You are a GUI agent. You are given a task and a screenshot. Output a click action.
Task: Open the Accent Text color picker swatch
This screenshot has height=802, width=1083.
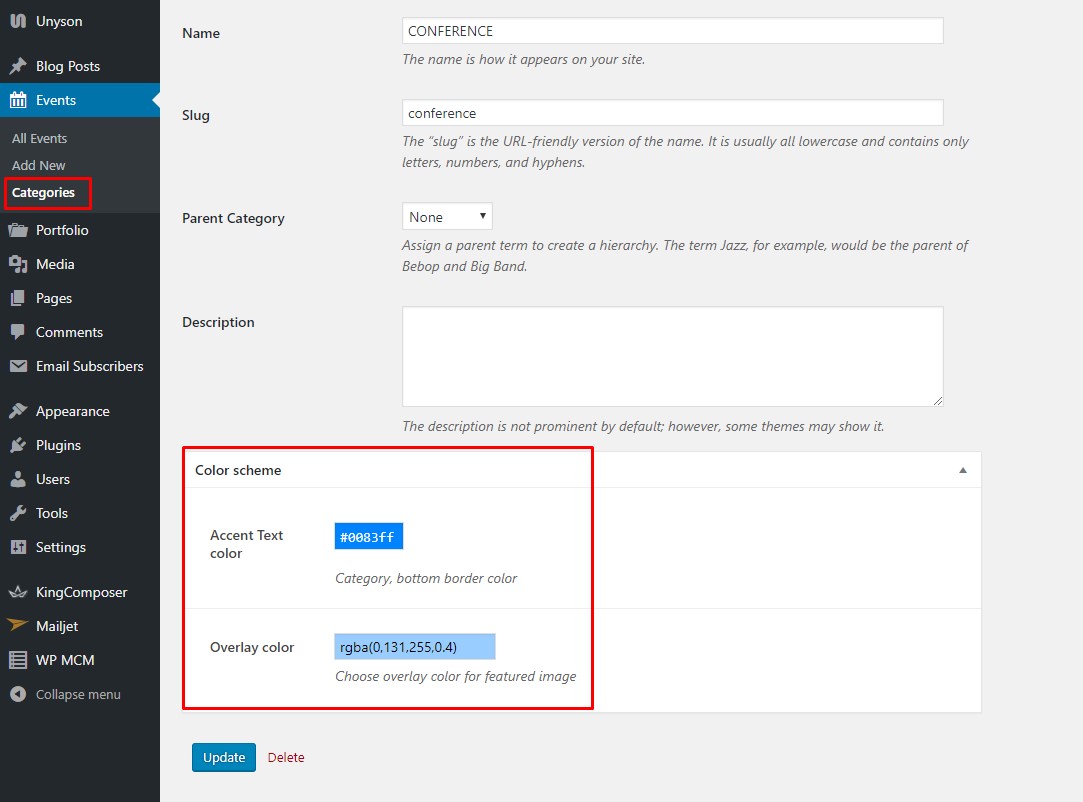click(368, 537)
